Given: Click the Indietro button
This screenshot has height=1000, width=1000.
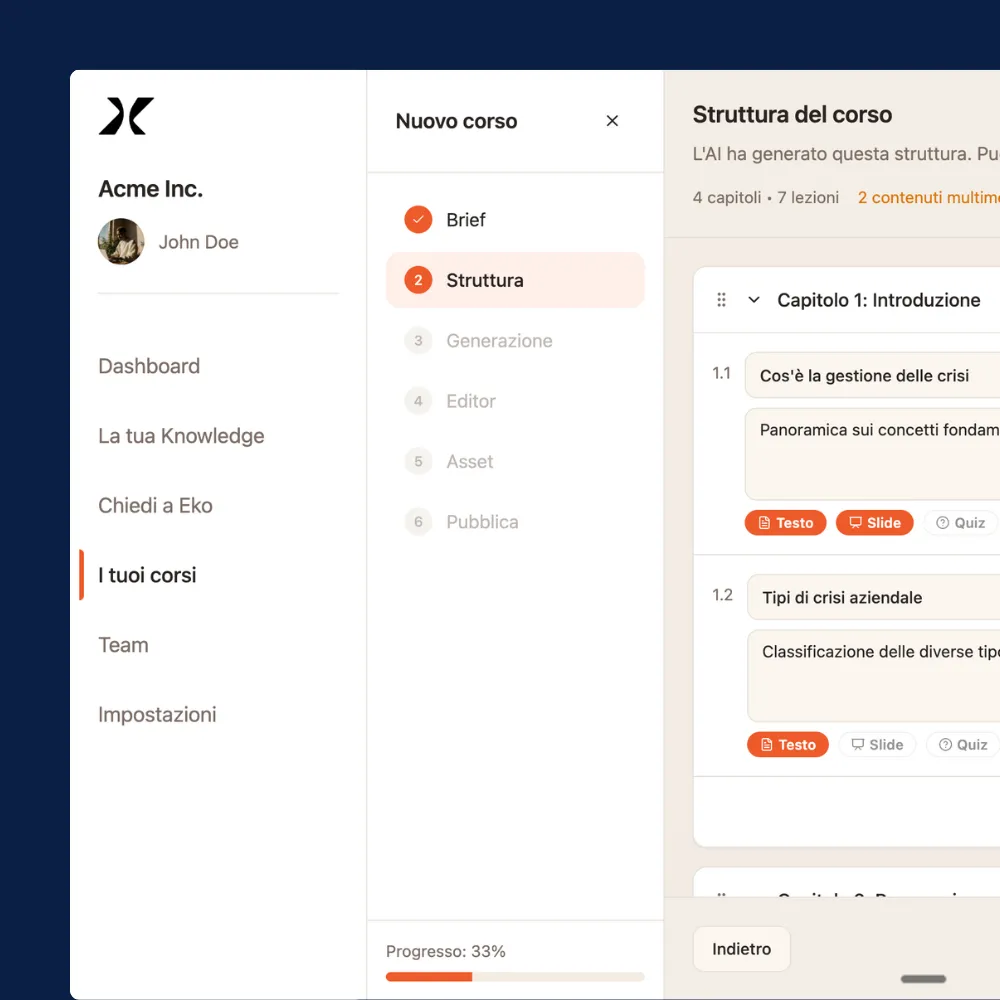Looking at the screenshot, I should pos(741,949).
